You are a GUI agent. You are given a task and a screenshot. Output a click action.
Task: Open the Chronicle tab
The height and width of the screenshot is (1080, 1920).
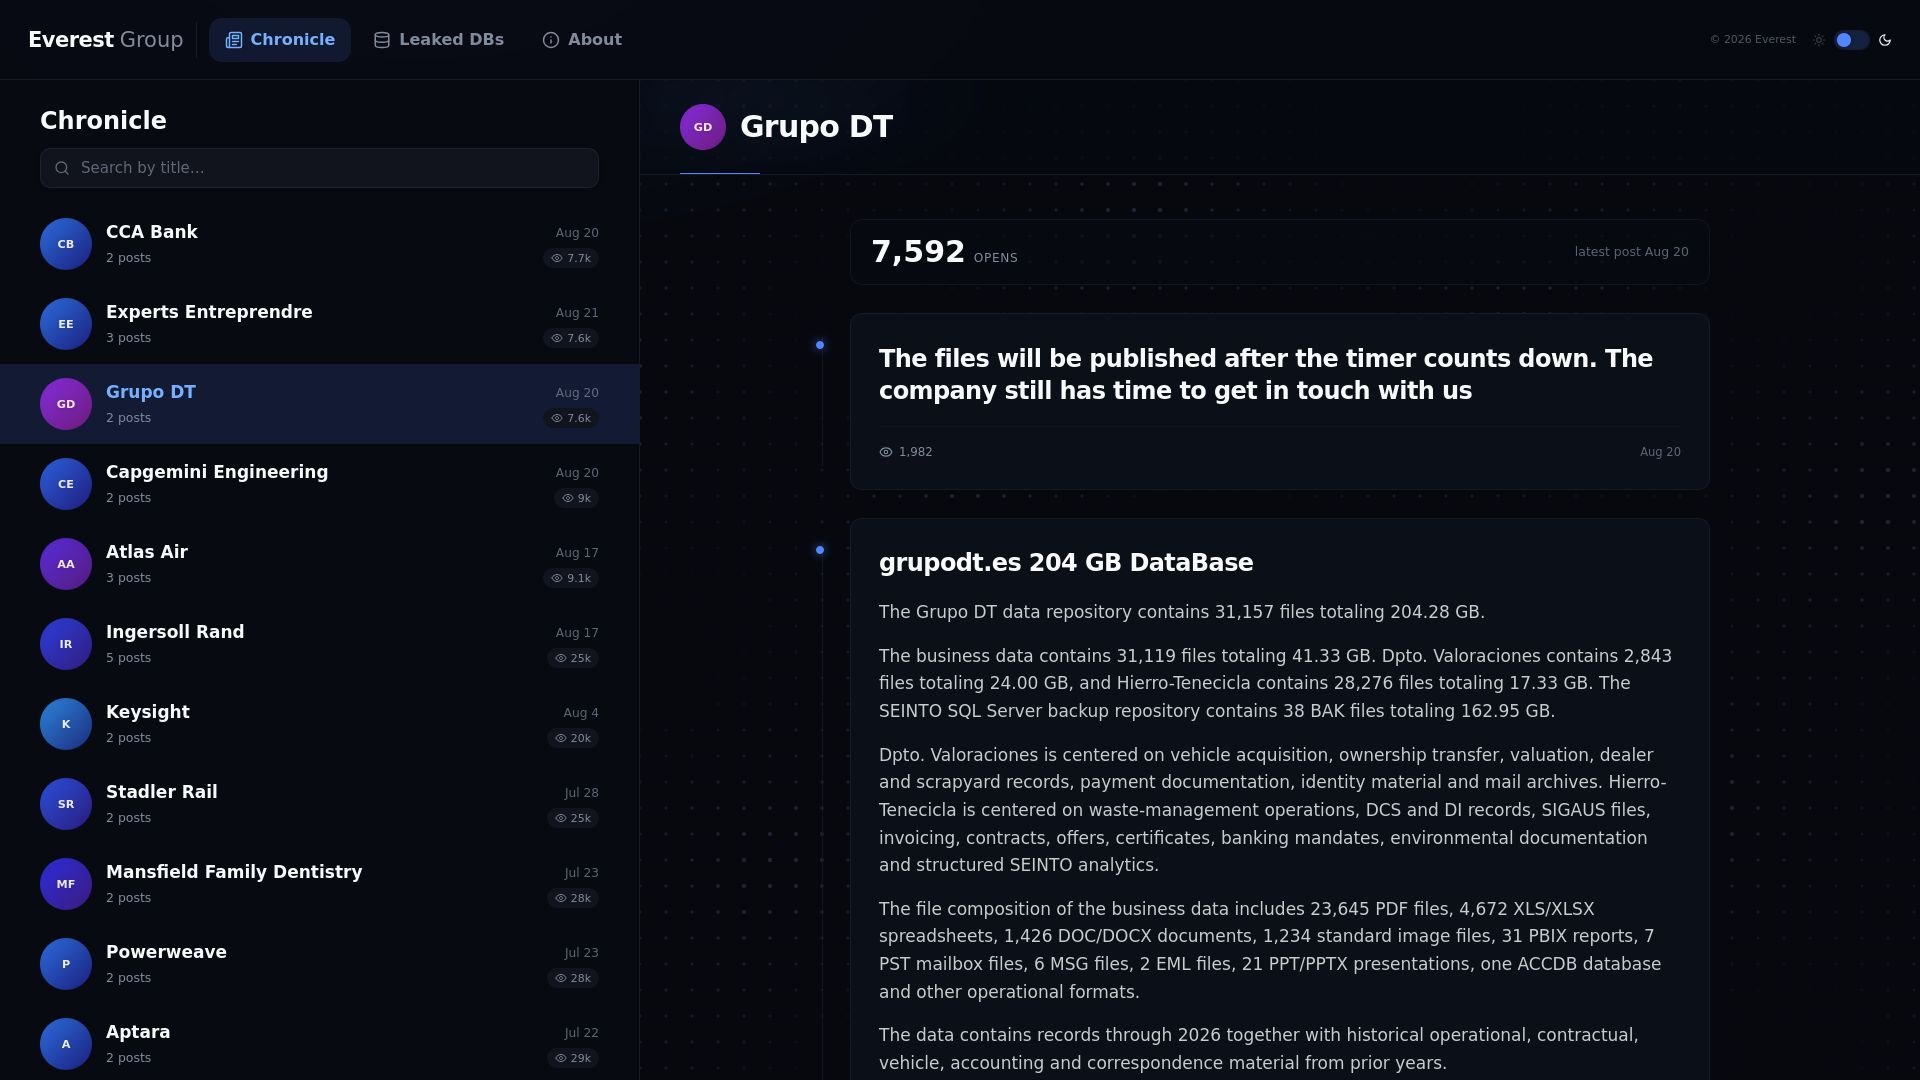point(280,40)
